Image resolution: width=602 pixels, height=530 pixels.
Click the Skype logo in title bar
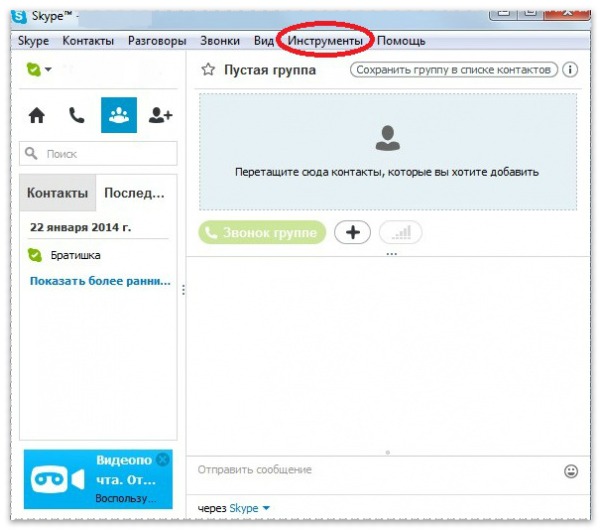click(19, 16)
